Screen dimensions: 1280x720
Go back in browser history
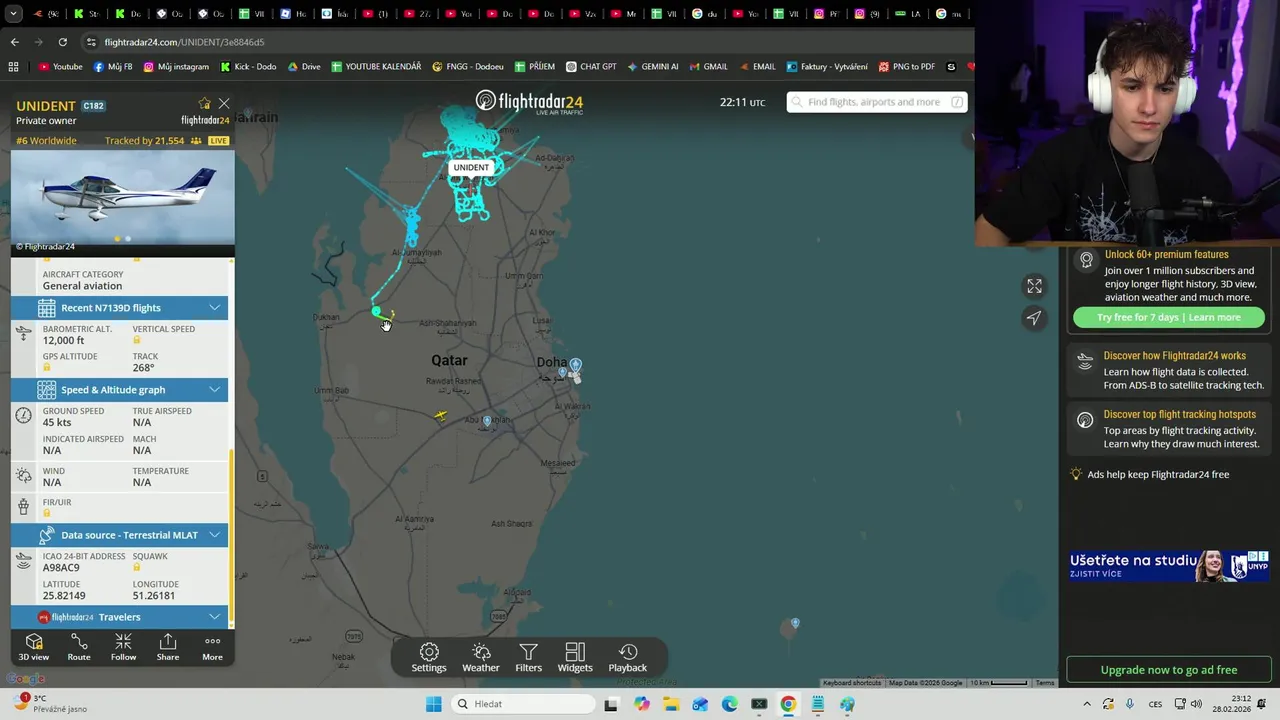(14, 42)
